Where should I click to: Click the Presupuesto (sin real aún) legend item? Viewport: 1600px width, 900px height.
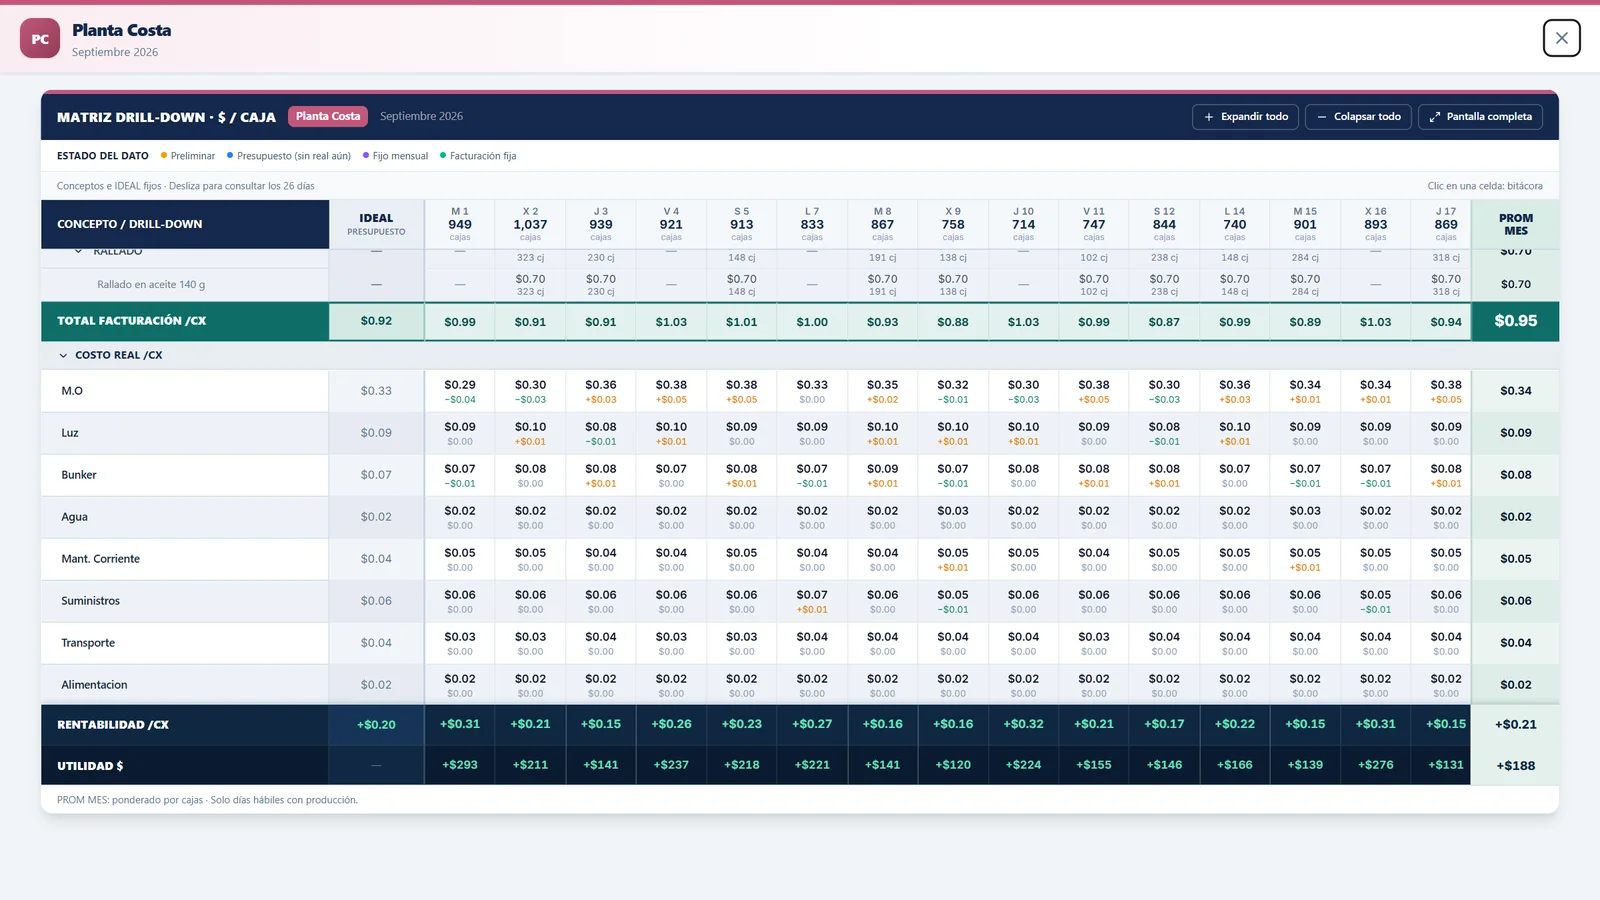[x=289, y=156]
